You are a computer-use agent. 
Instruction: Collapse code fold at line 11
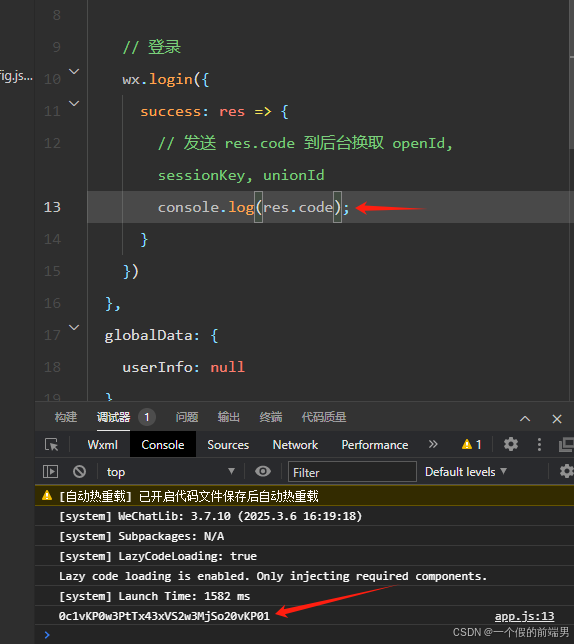tap(74, 104)
